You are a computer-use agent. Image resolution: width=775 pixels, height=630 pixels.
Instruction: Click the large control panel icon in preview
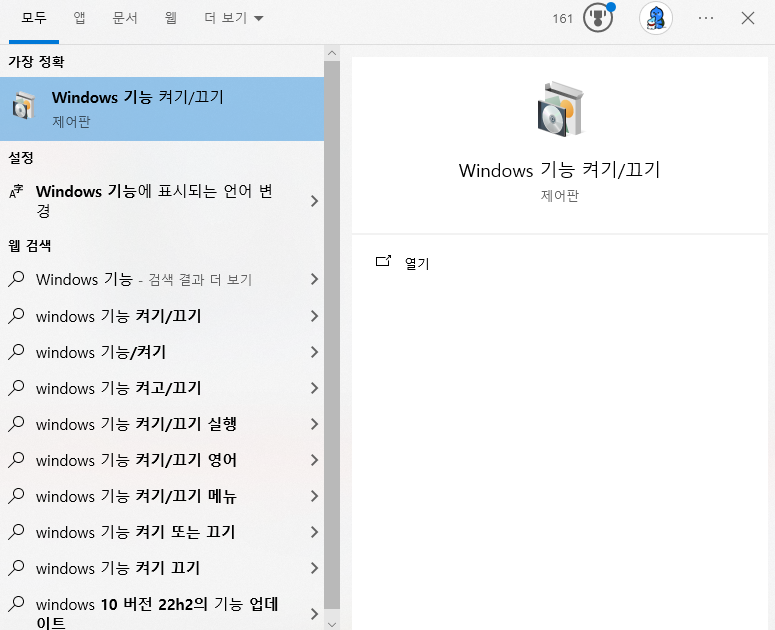click(560, 109)
